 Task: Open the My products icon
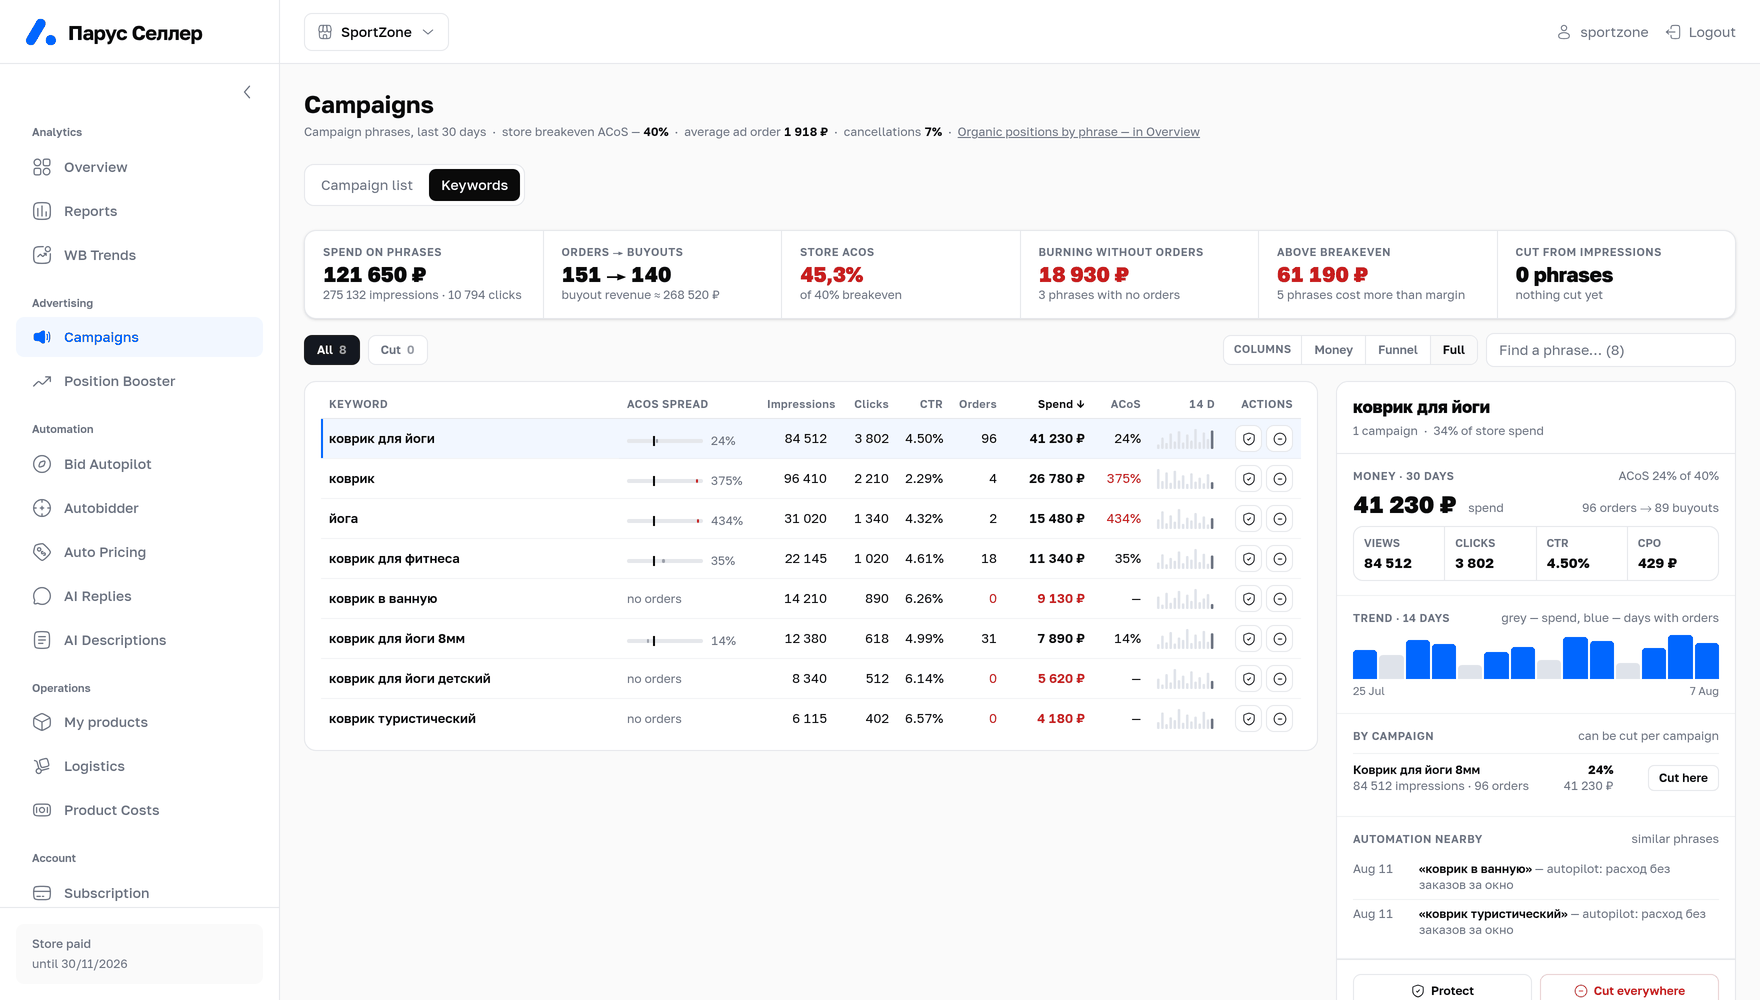(42, 722)
